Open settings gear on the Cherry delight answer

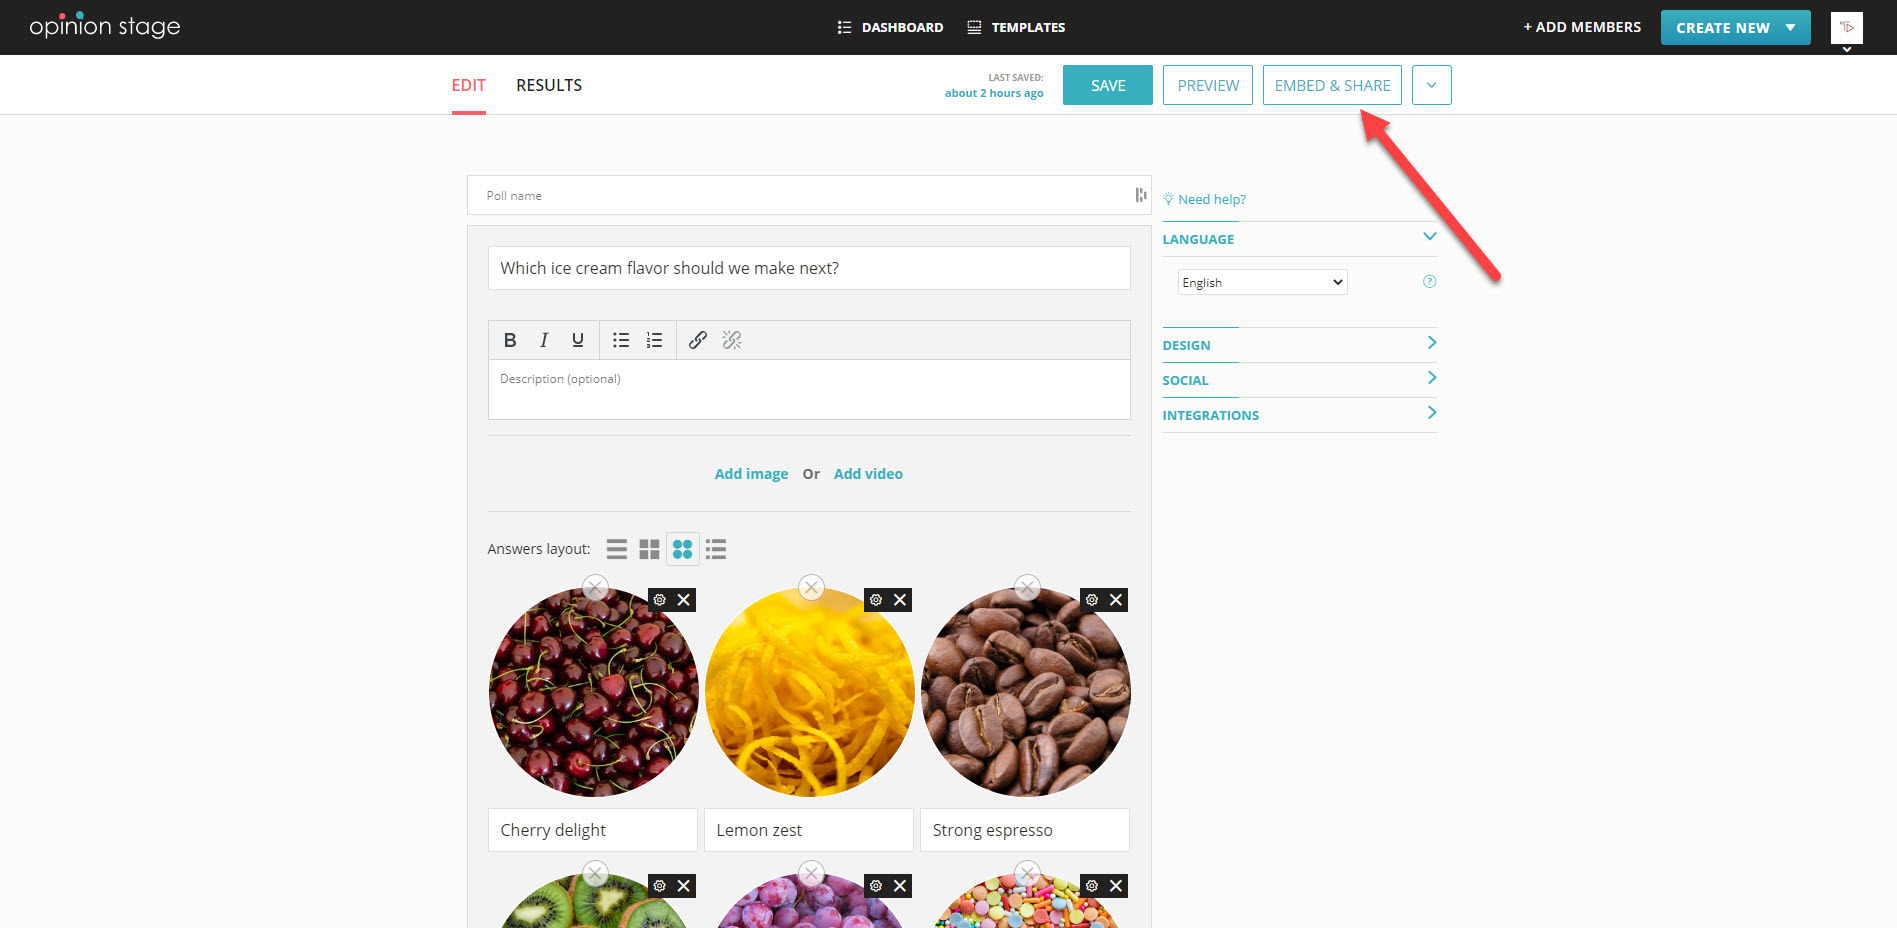point(658,599)
